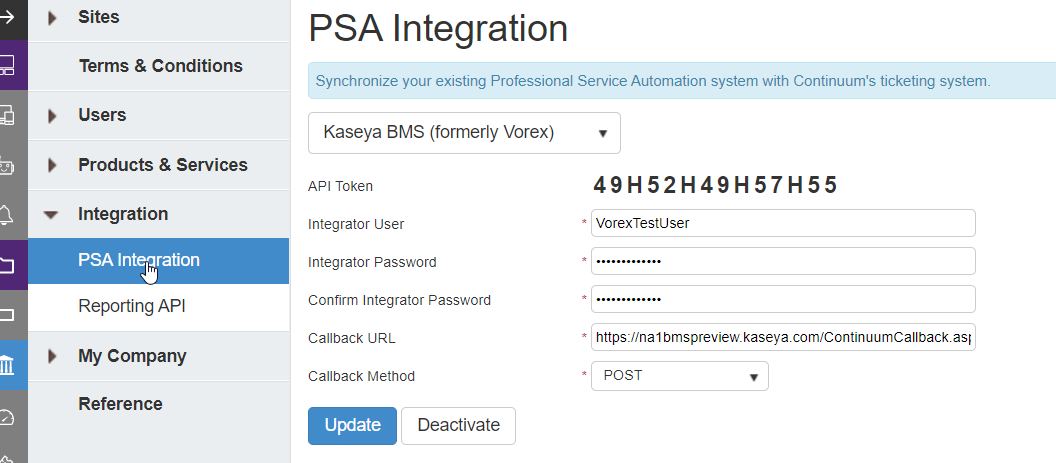Click the folder icon in left strip

(7, 265)
